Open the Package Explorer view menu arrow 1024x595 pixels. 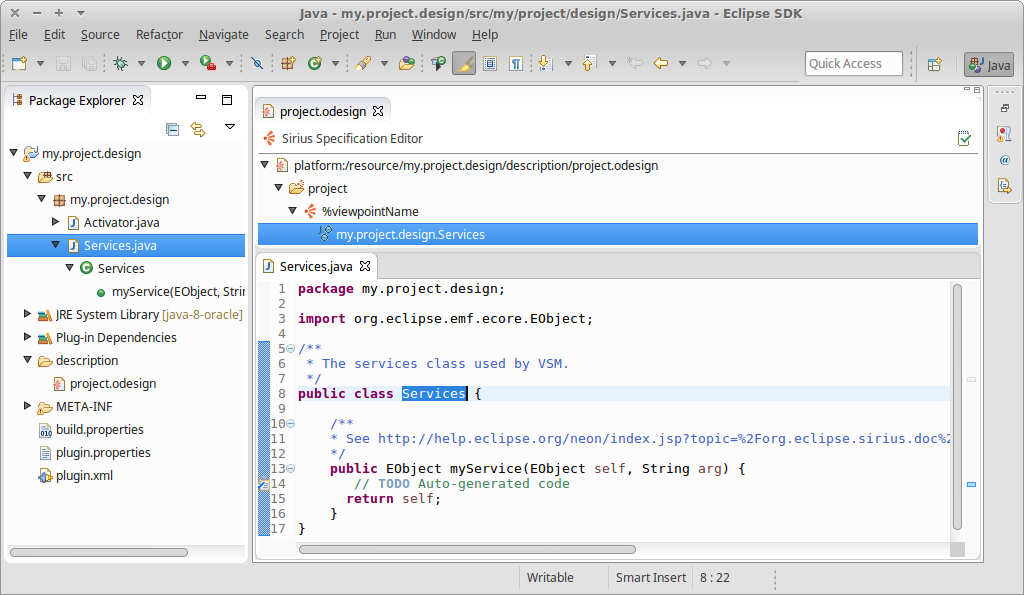tap(229, 127)
